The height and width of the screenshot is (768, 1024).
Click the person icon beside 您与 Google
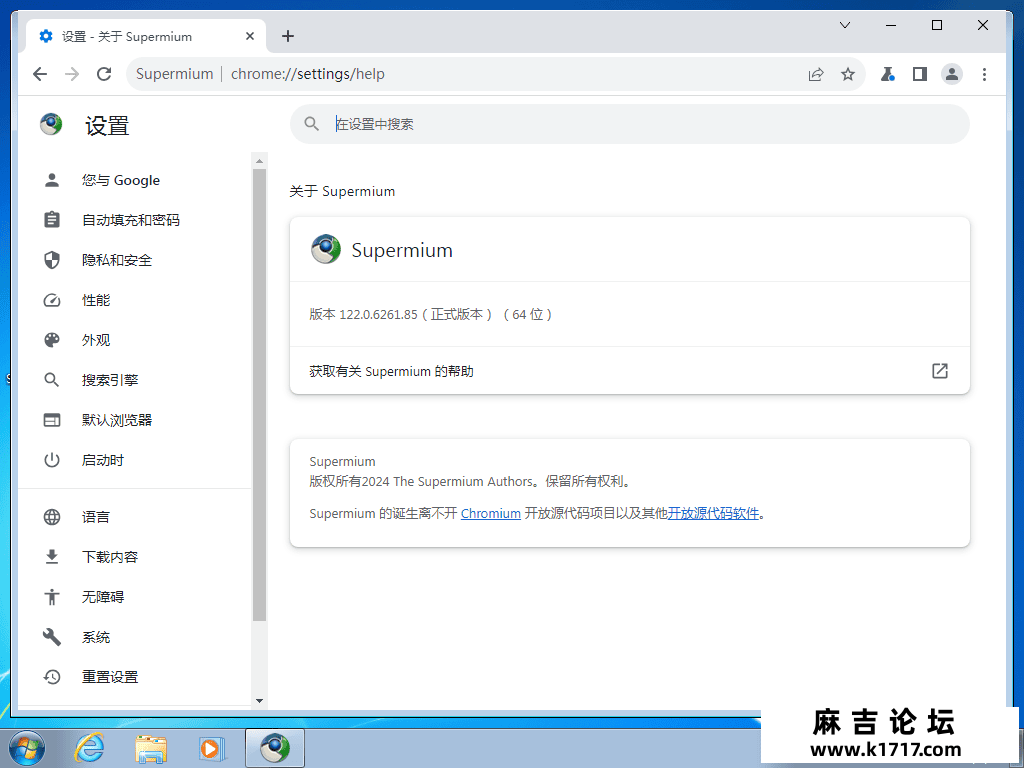pyautogui.click(x=52, y=180)
